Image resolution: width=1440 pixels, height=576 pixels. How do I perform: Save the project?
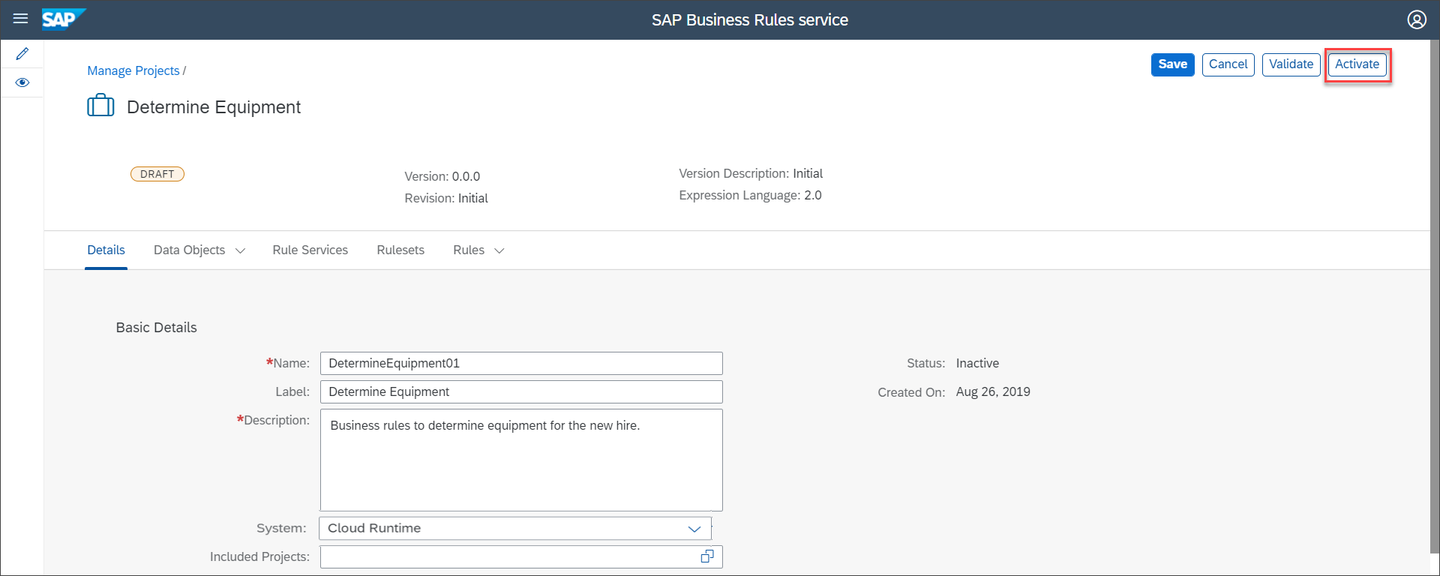pos(1172,64)
